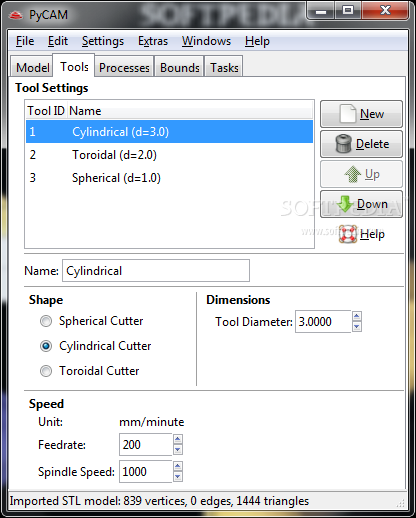
Task: Click the green down arrow icon
Action: [x=345, y=204]
